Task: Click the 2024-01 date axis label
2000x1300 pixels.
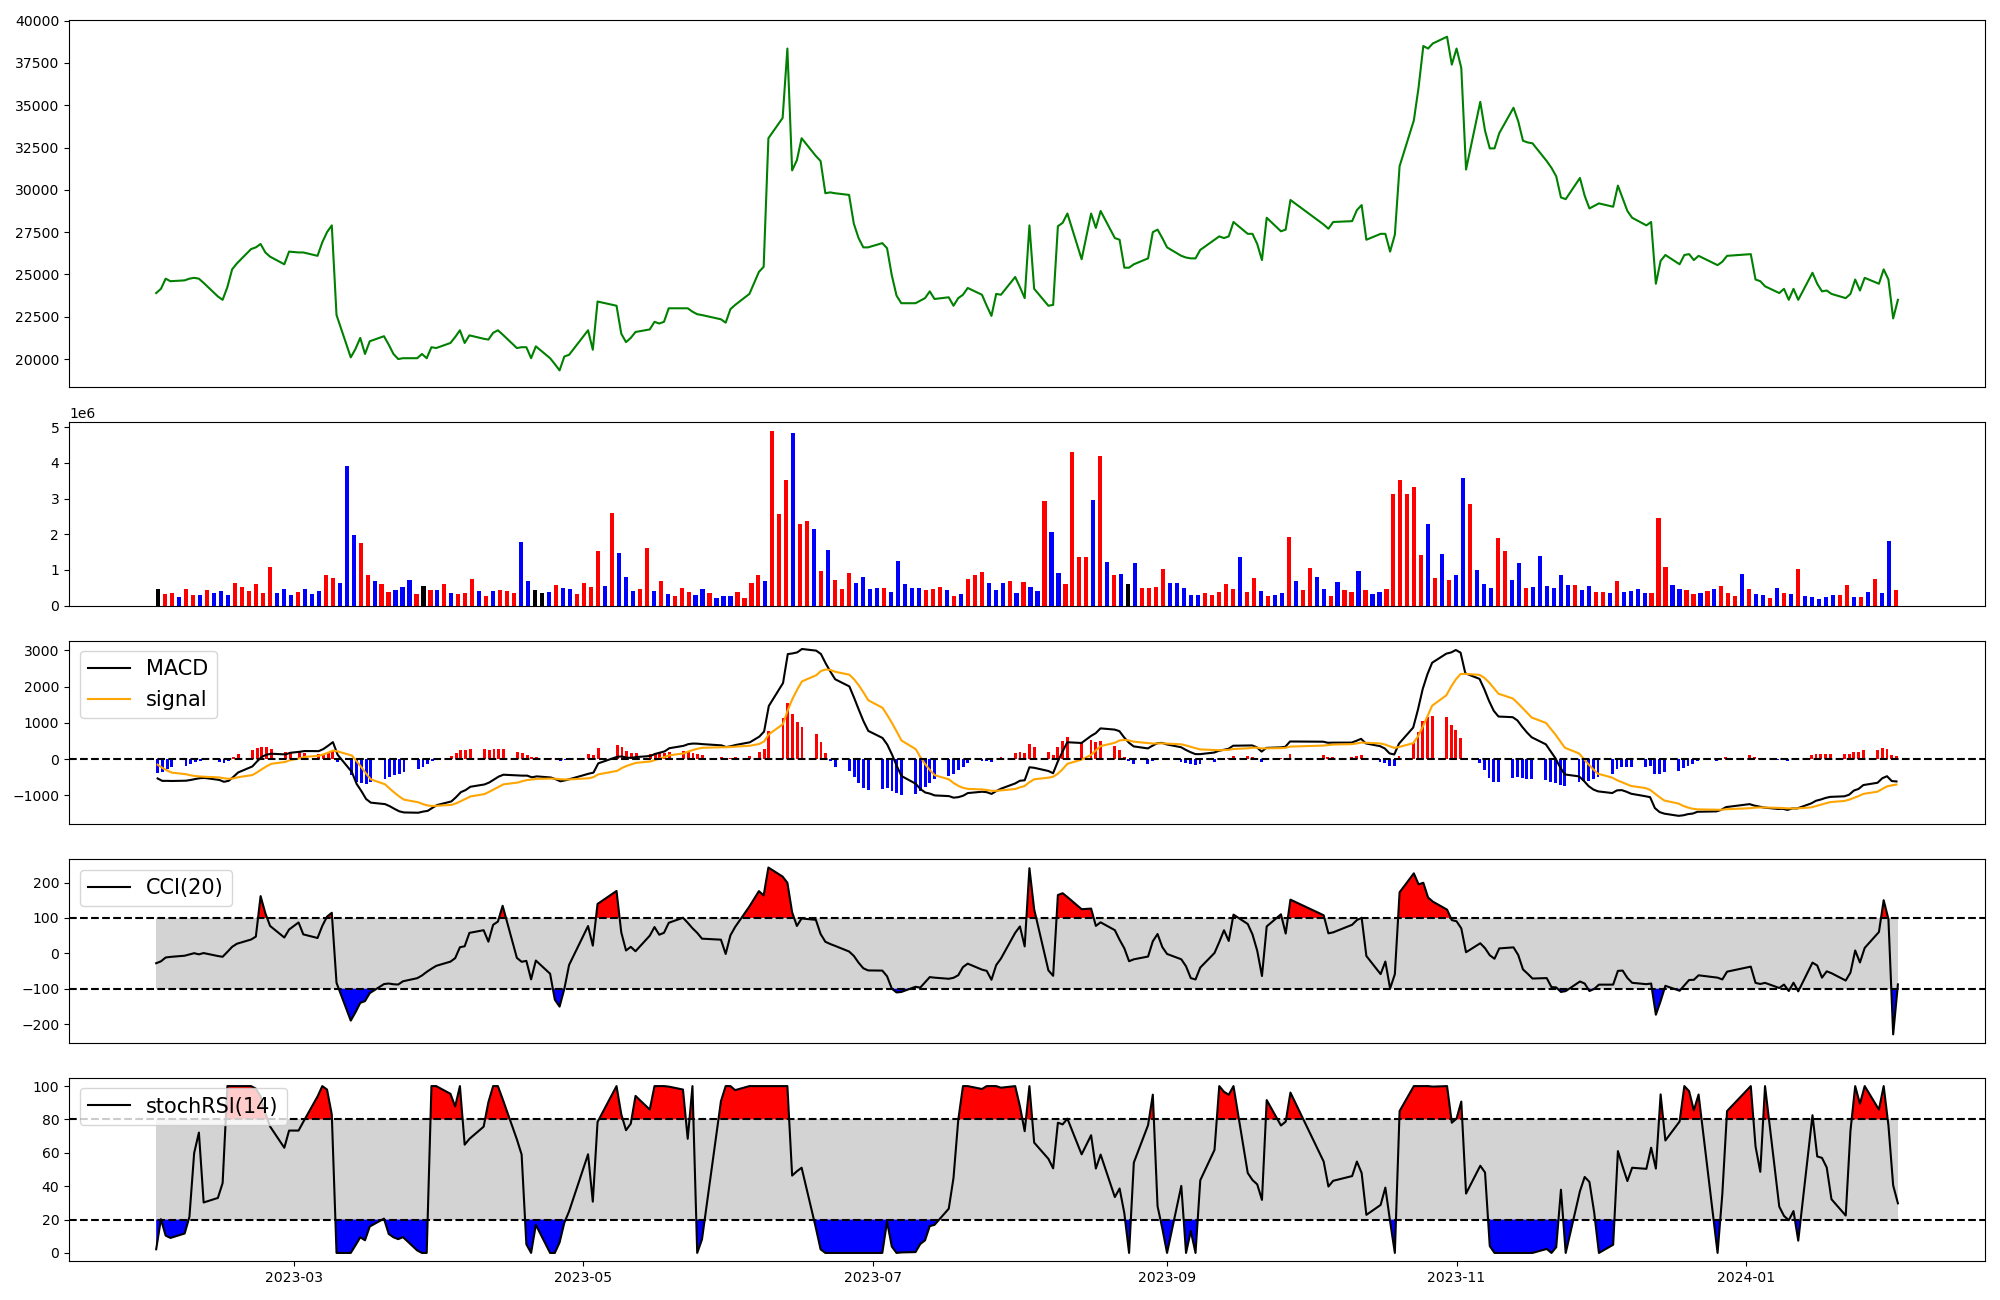Action: coord(1746,1277)
